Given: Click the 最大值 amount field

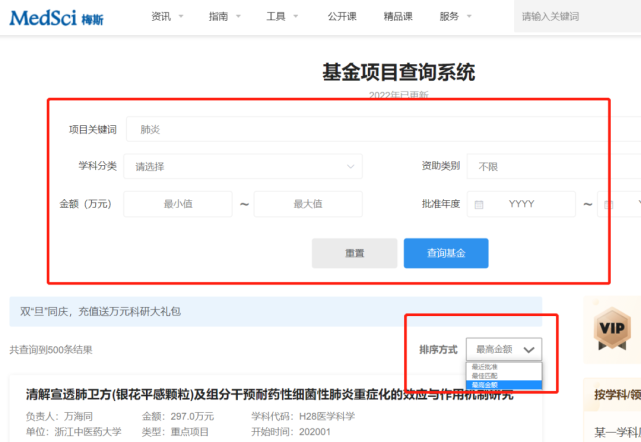Looking at the screenshot, I should [x=308, y=204].
